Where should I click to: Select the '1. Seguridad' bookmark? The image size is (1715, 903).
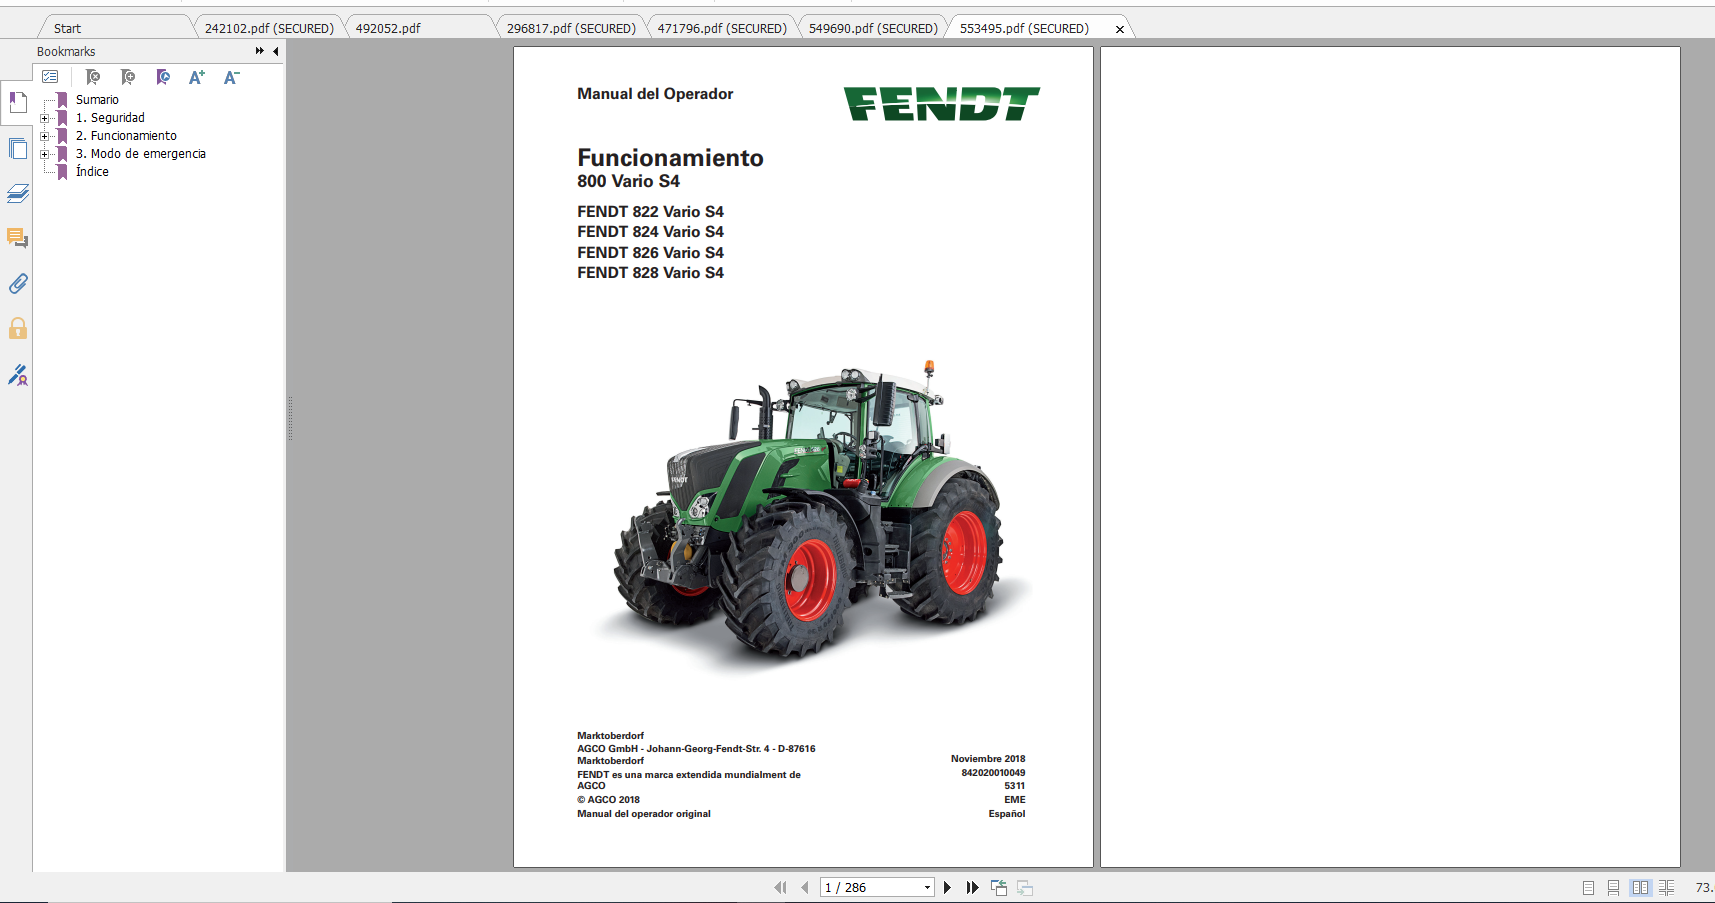coord(110,118)
